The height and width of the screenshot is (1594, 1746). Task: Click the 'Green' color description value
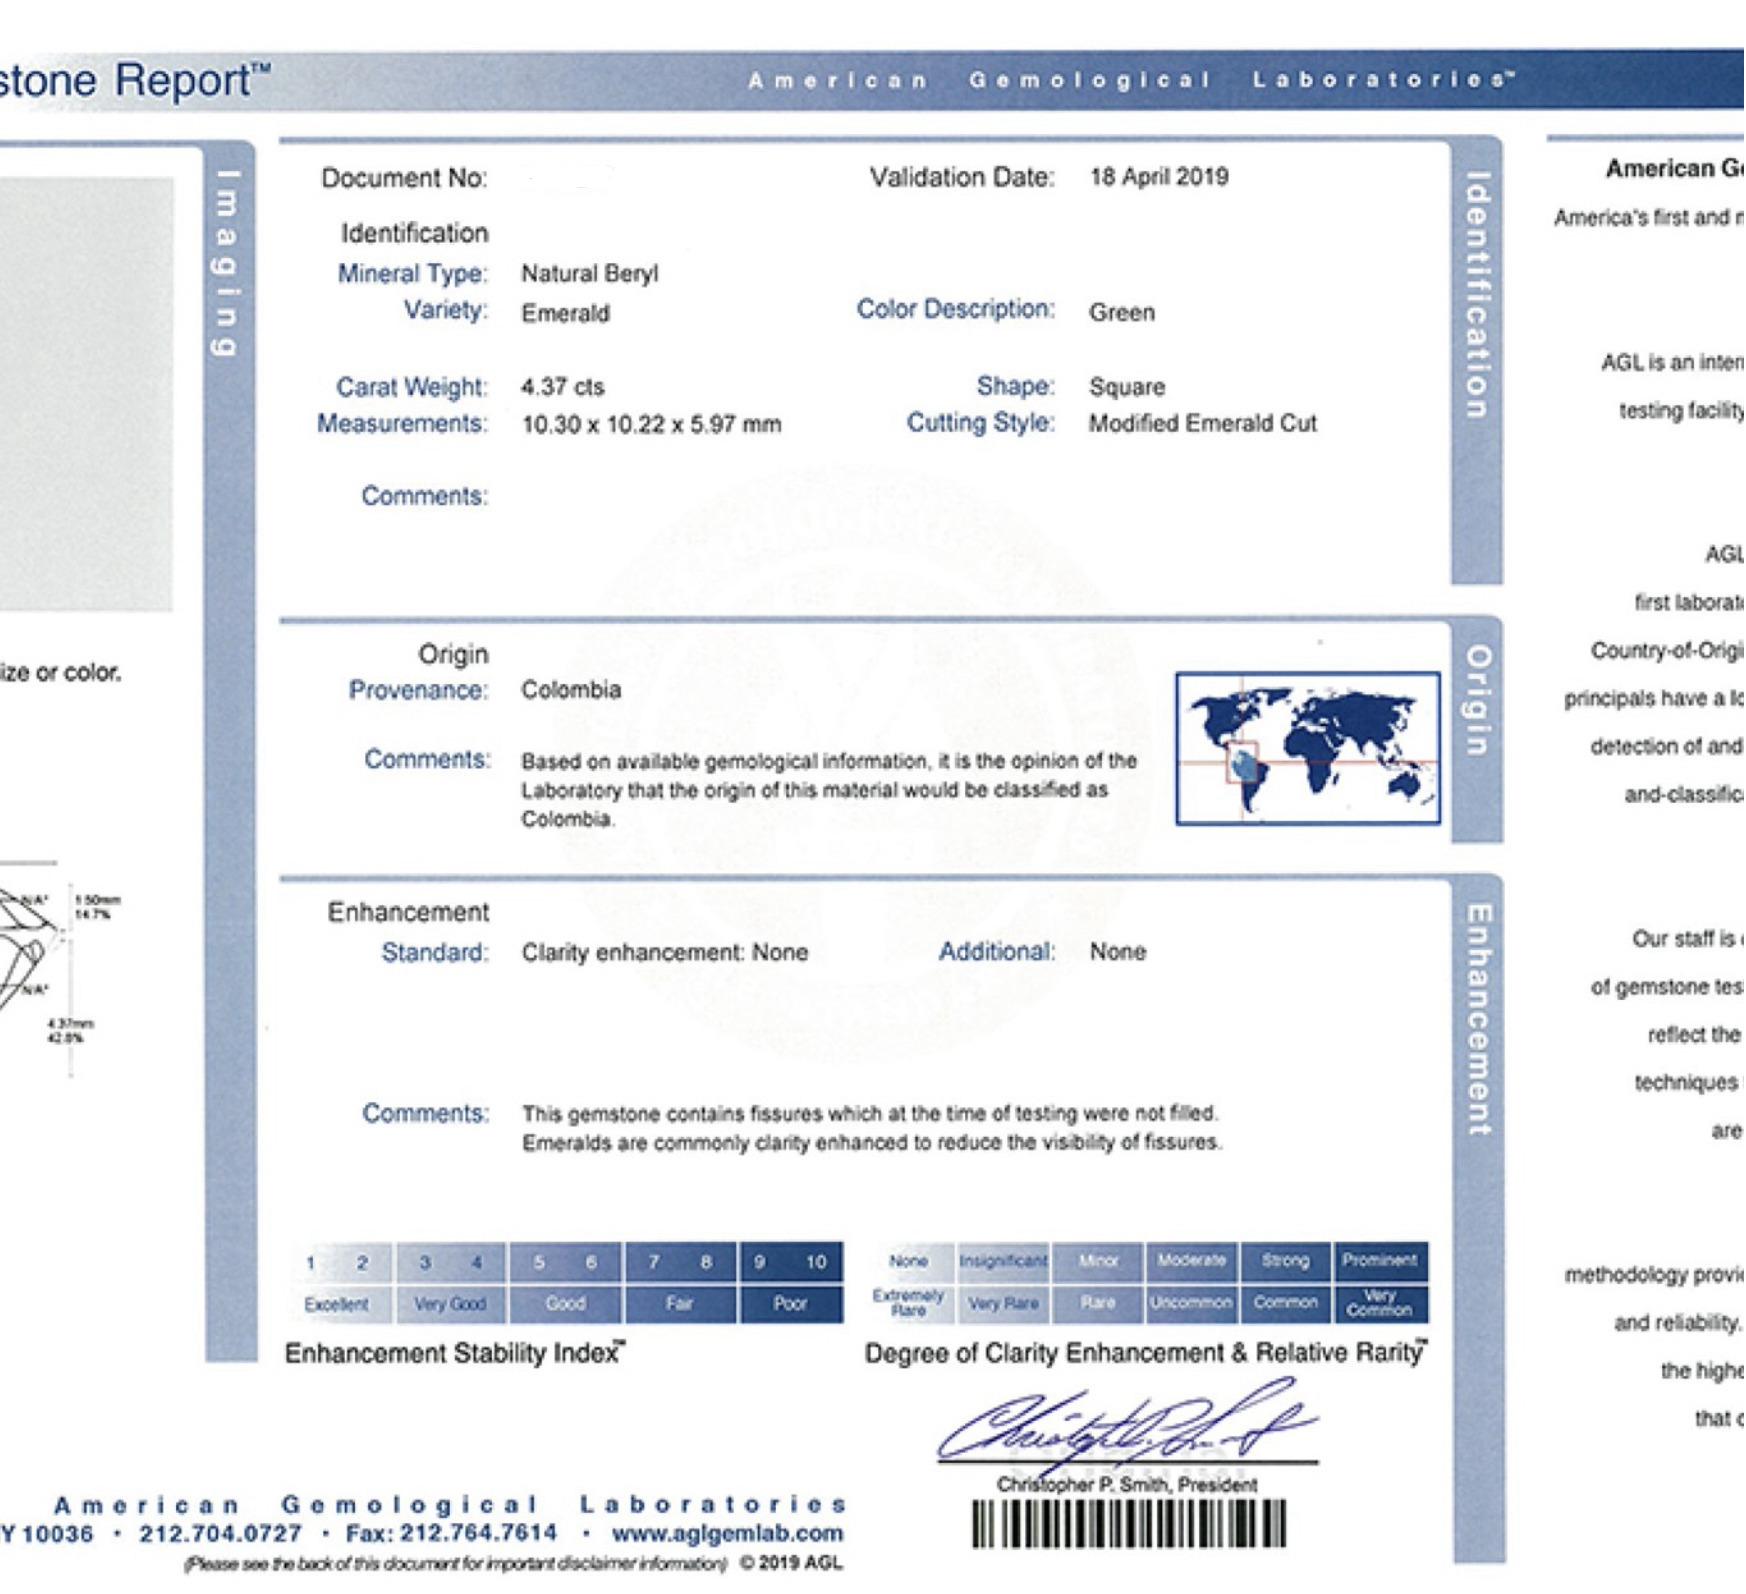(1122, 313)
